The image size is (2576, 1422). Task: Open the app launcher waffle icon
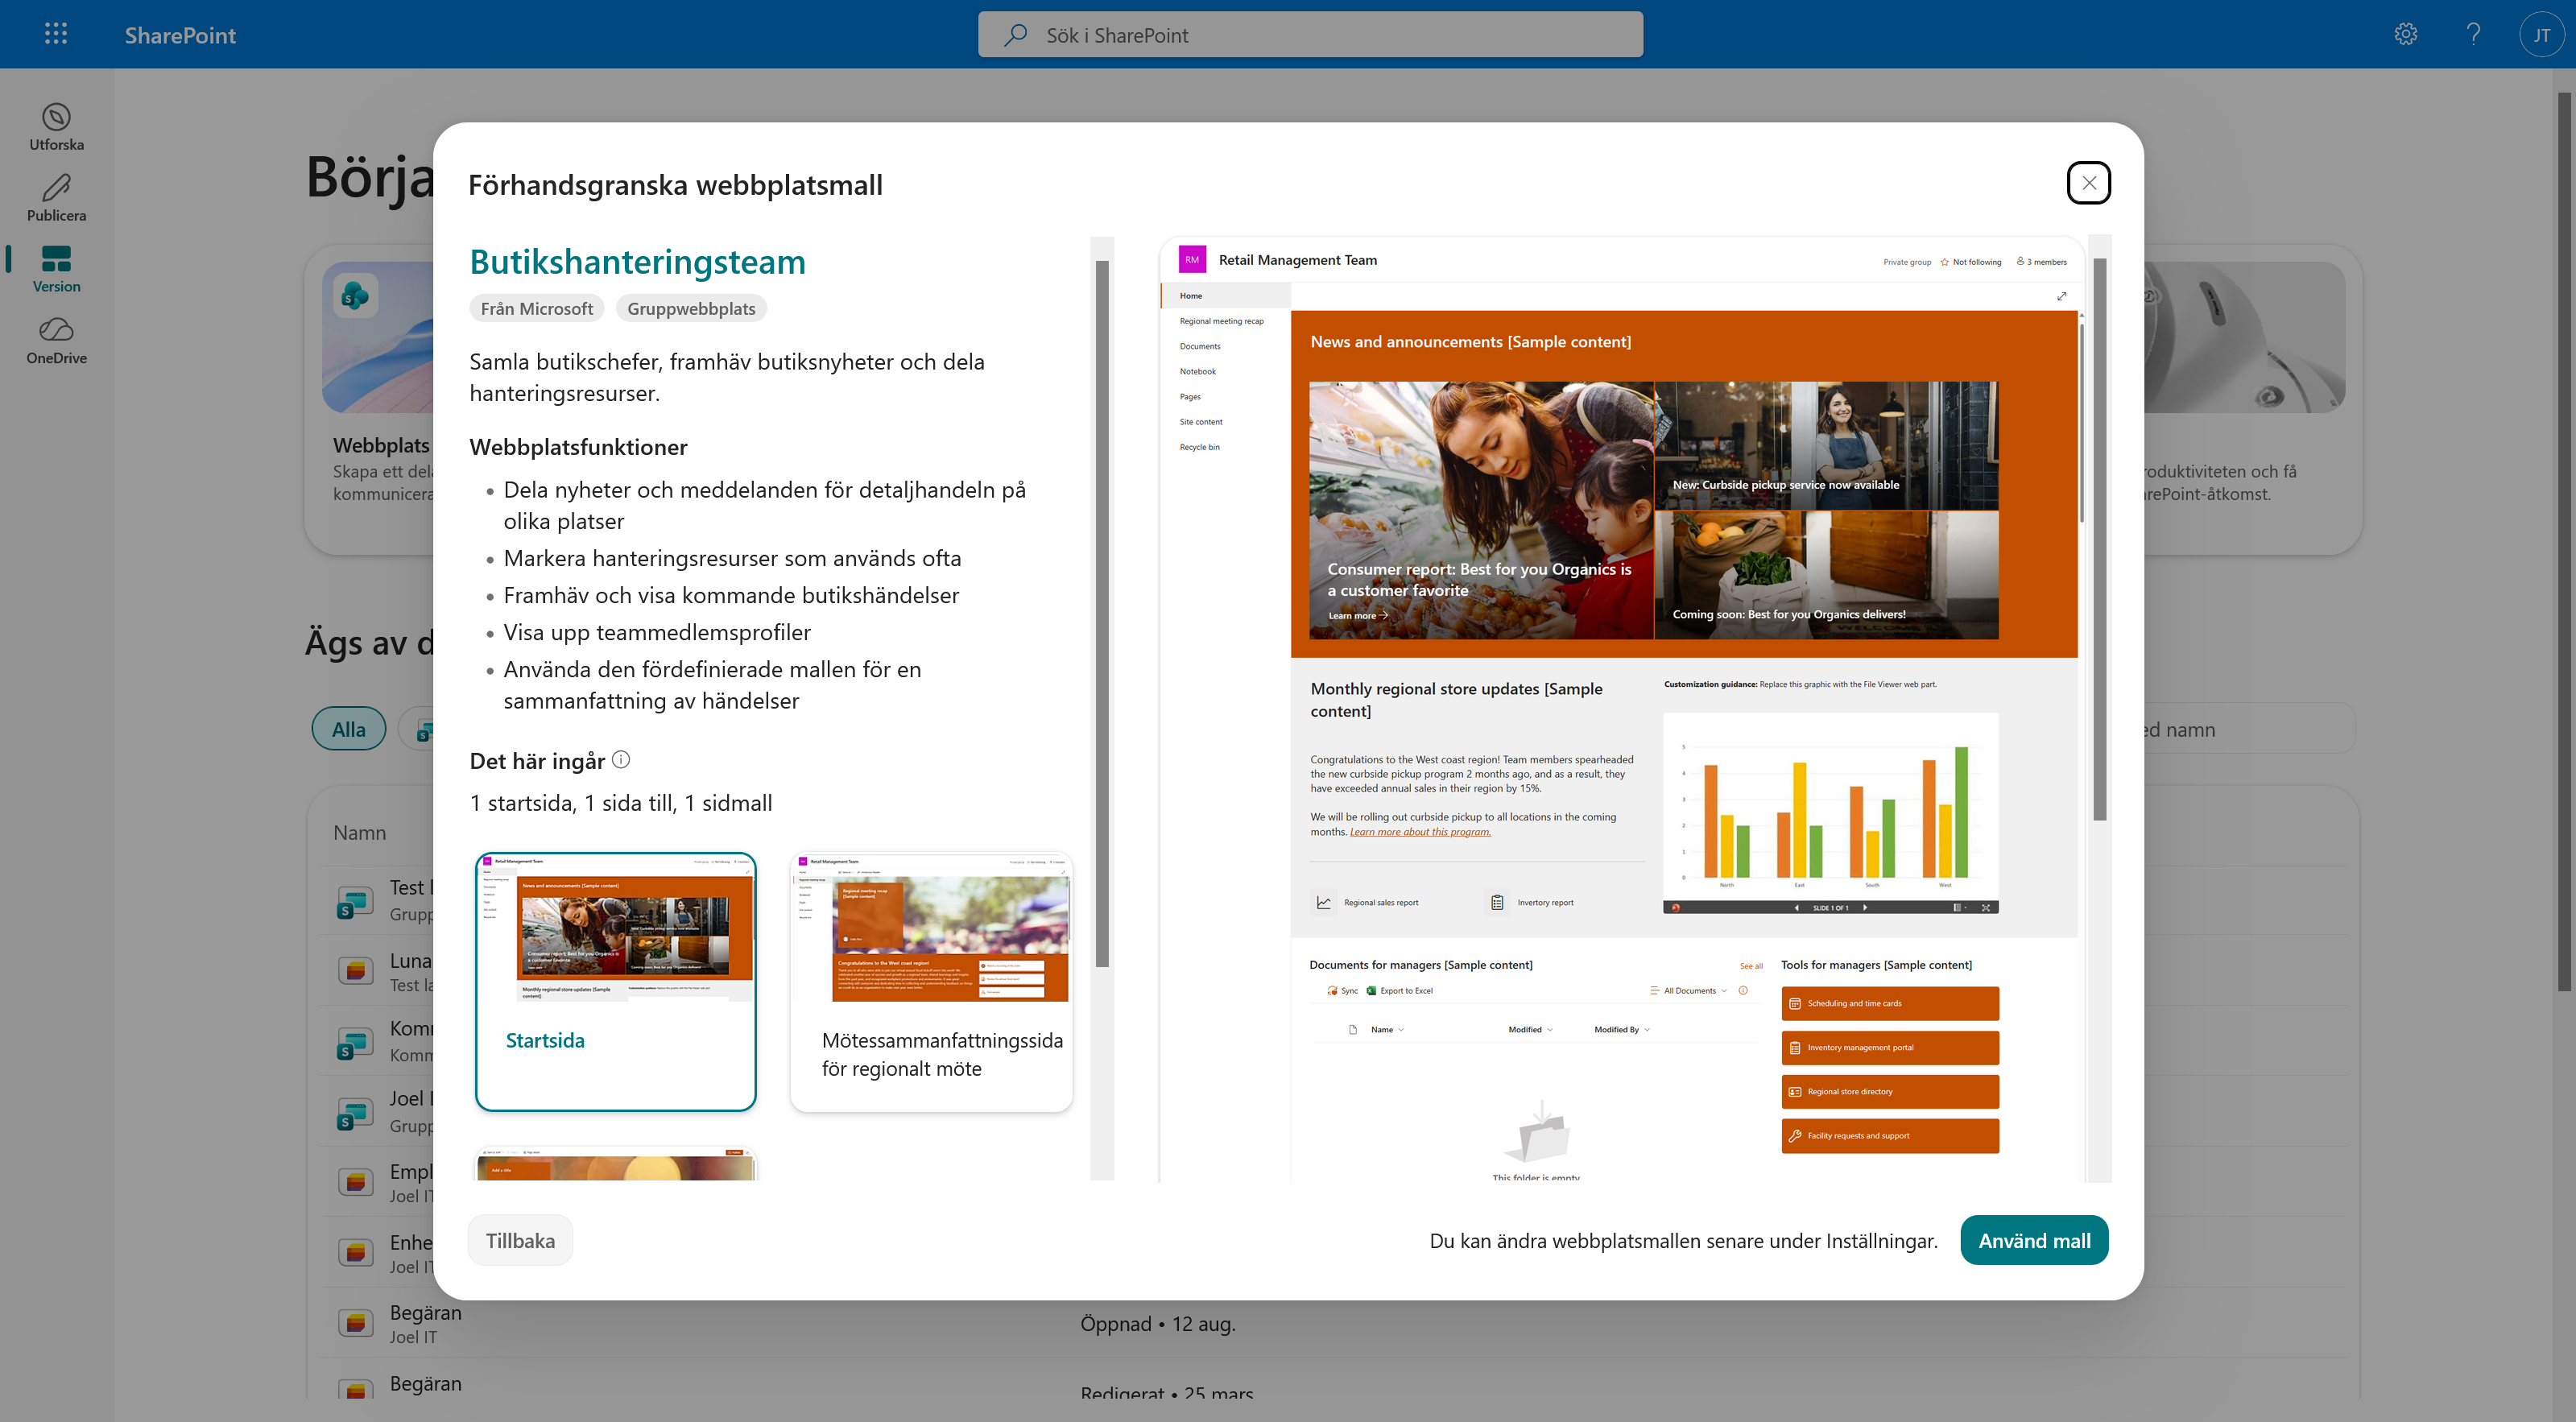click(56, 34)
